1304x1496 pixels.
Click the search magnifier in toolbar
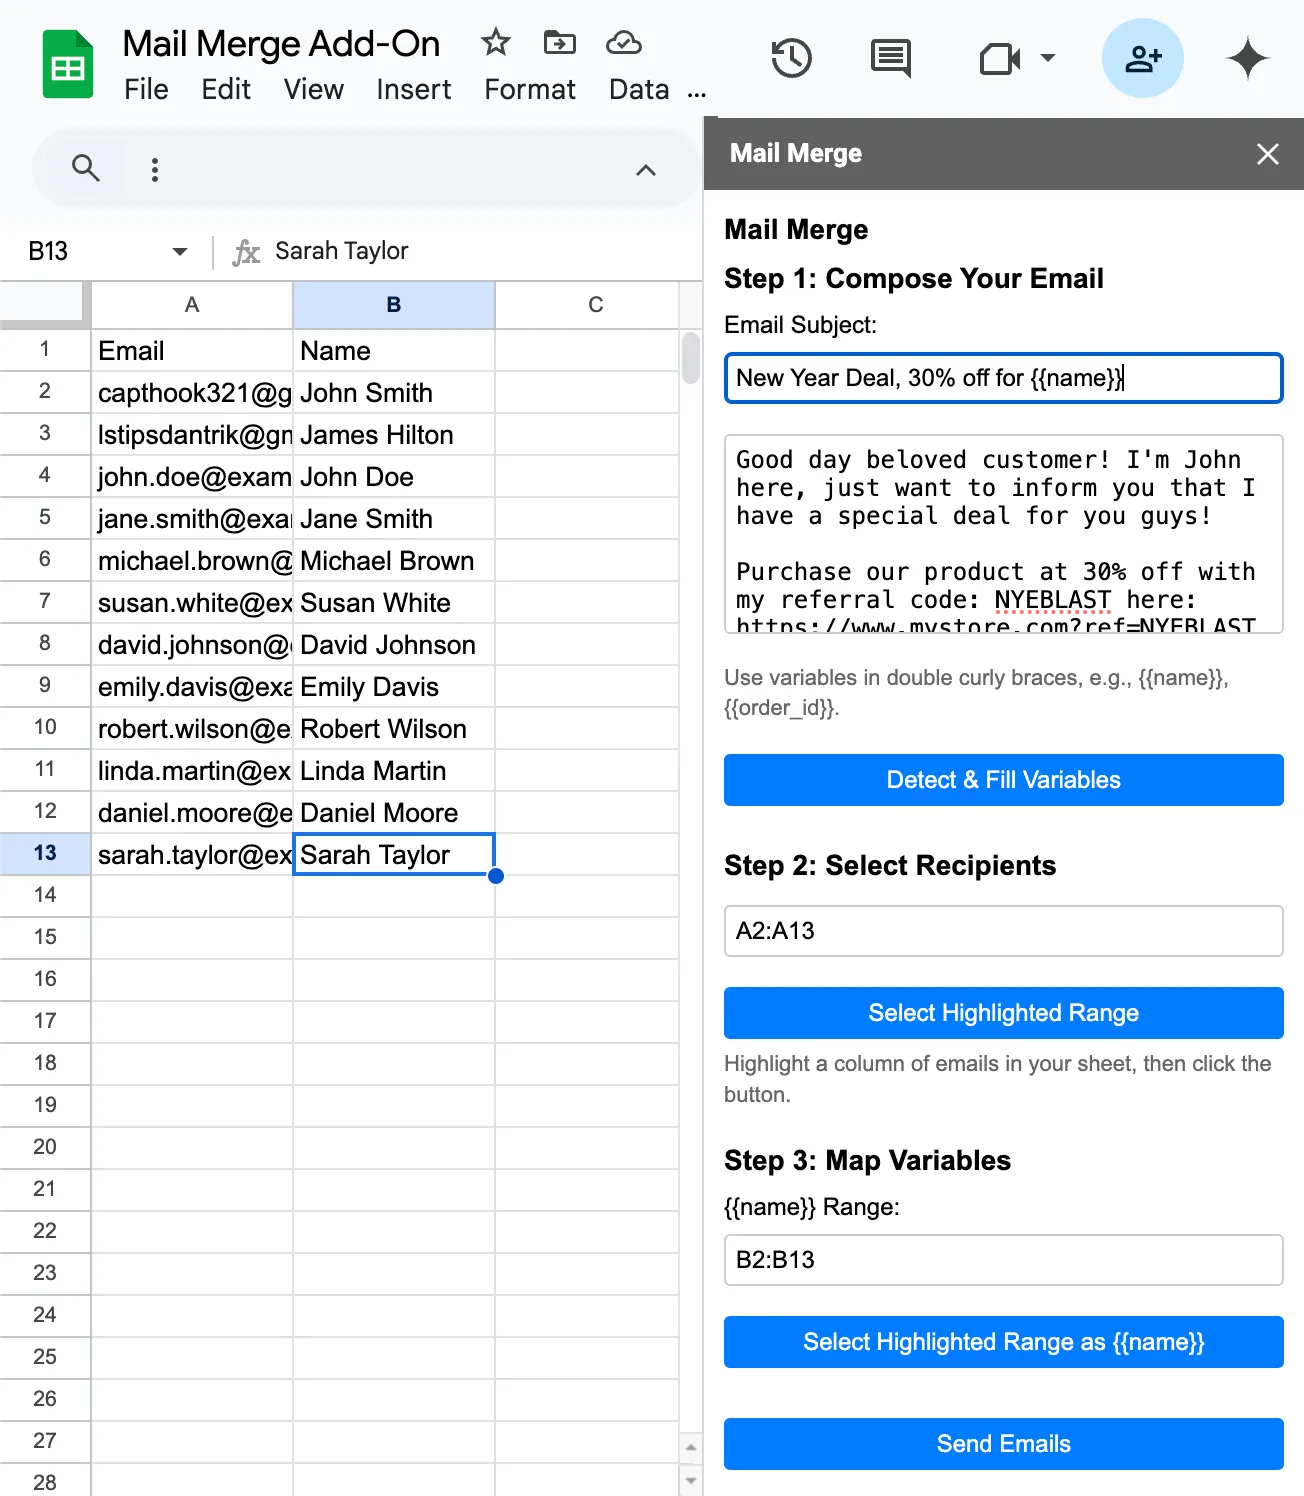click(86, 168)
